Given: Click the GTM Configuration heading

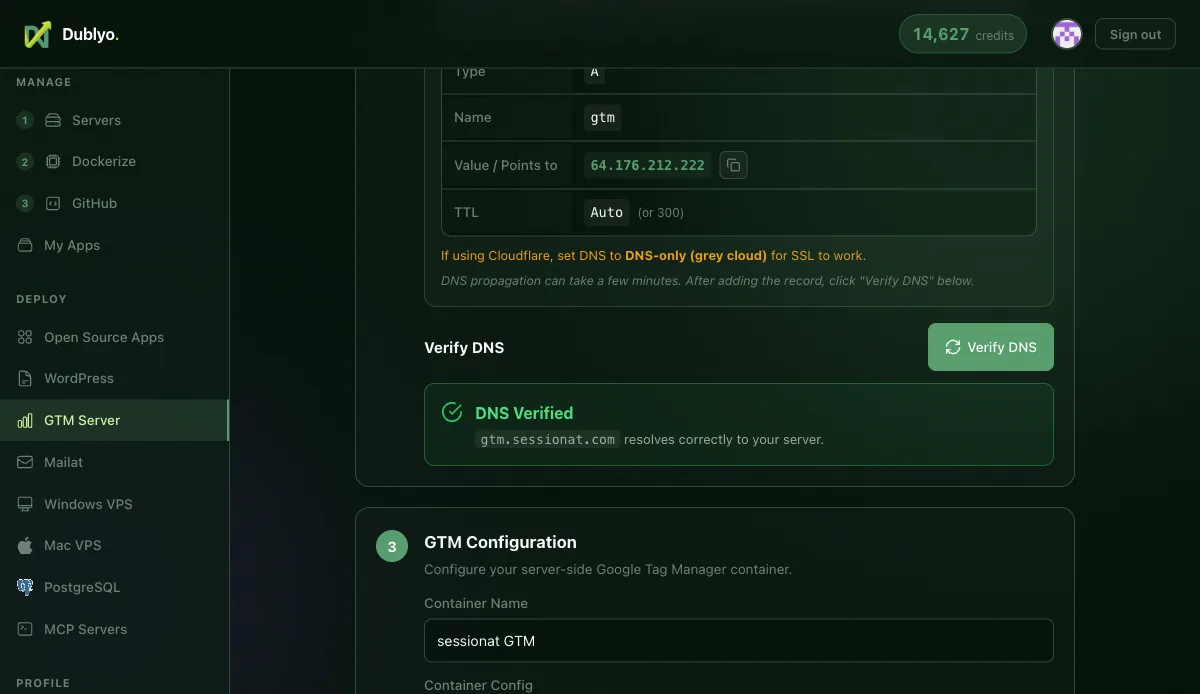Looking at the screenshot, I should 500,542.
